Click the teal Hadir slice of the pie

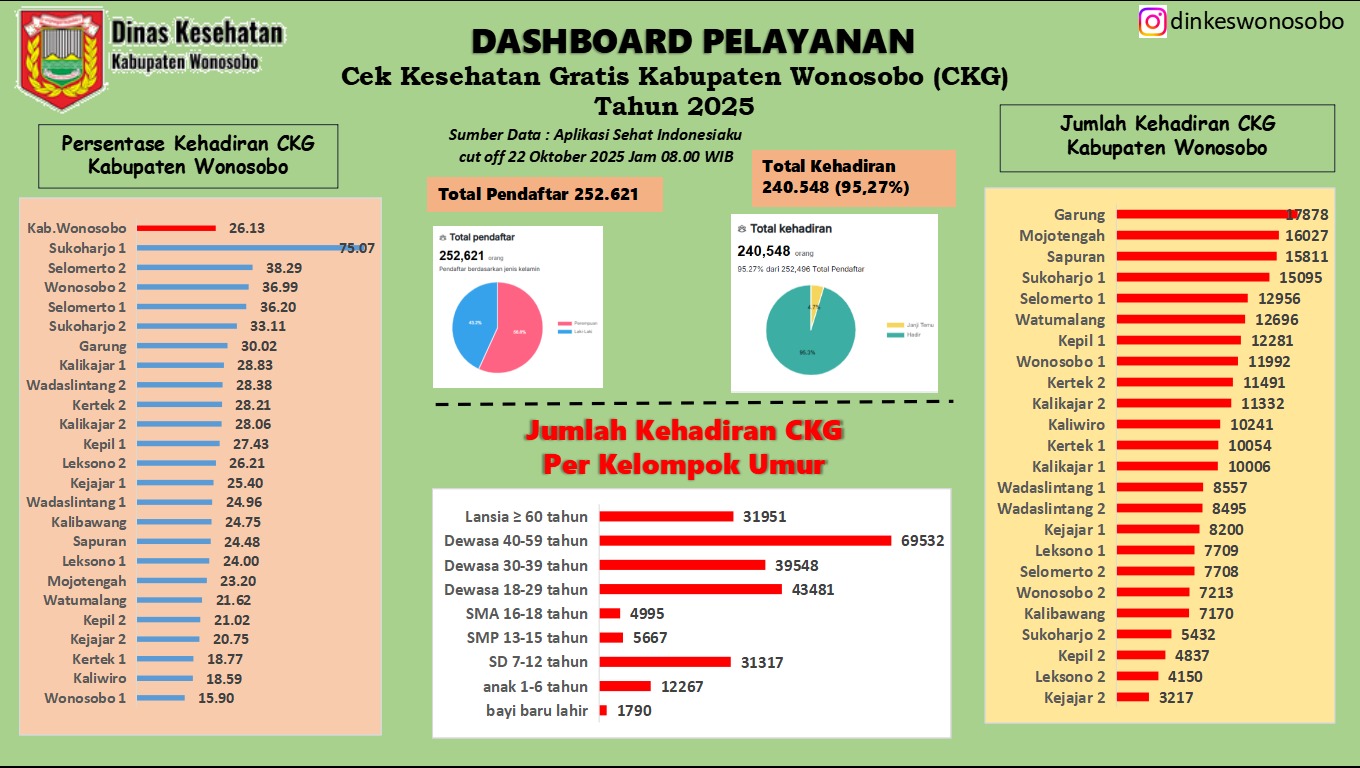click(807, 352)
